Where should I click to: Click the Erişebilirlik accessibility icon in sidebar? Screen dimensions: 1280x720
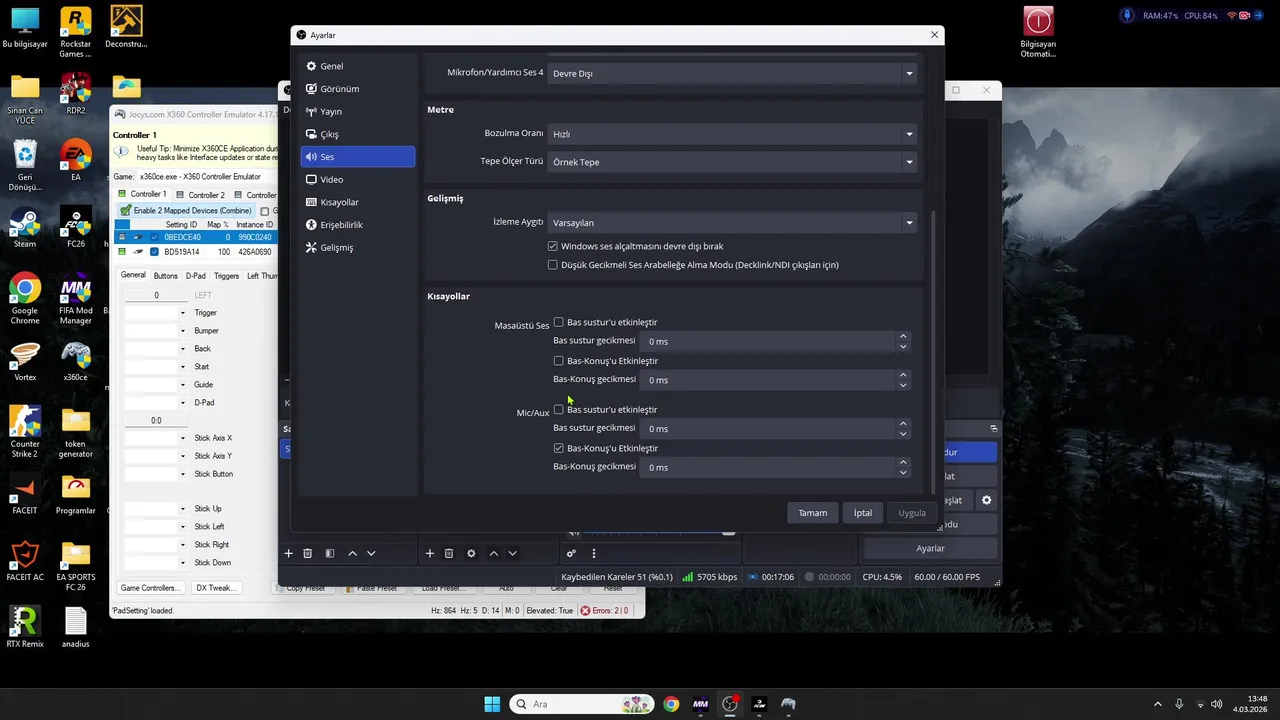point(311,225)
